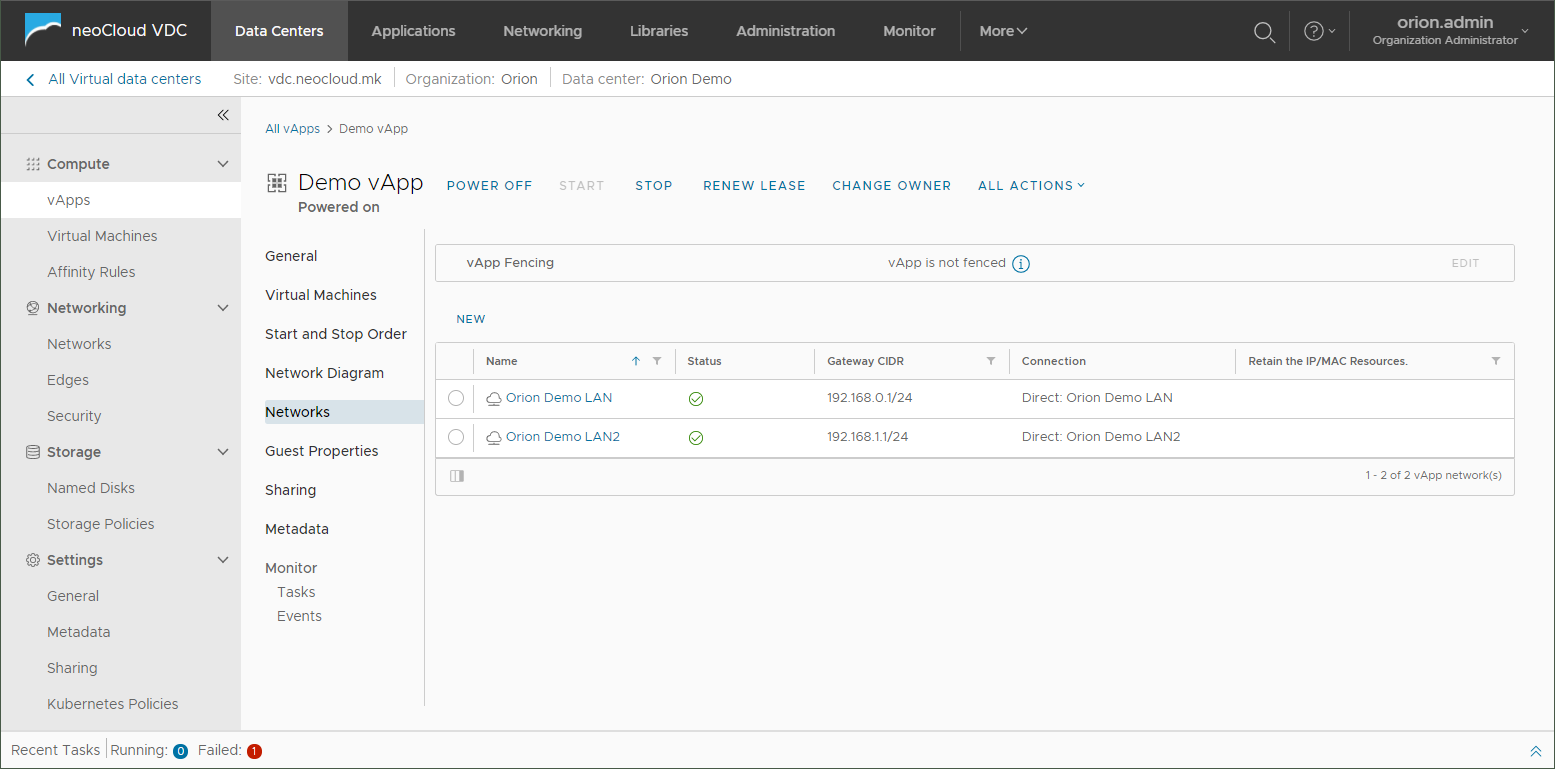Open the search magnifier icon
The width and height of the screenshot is (1555, 769).
[1264, 32]
